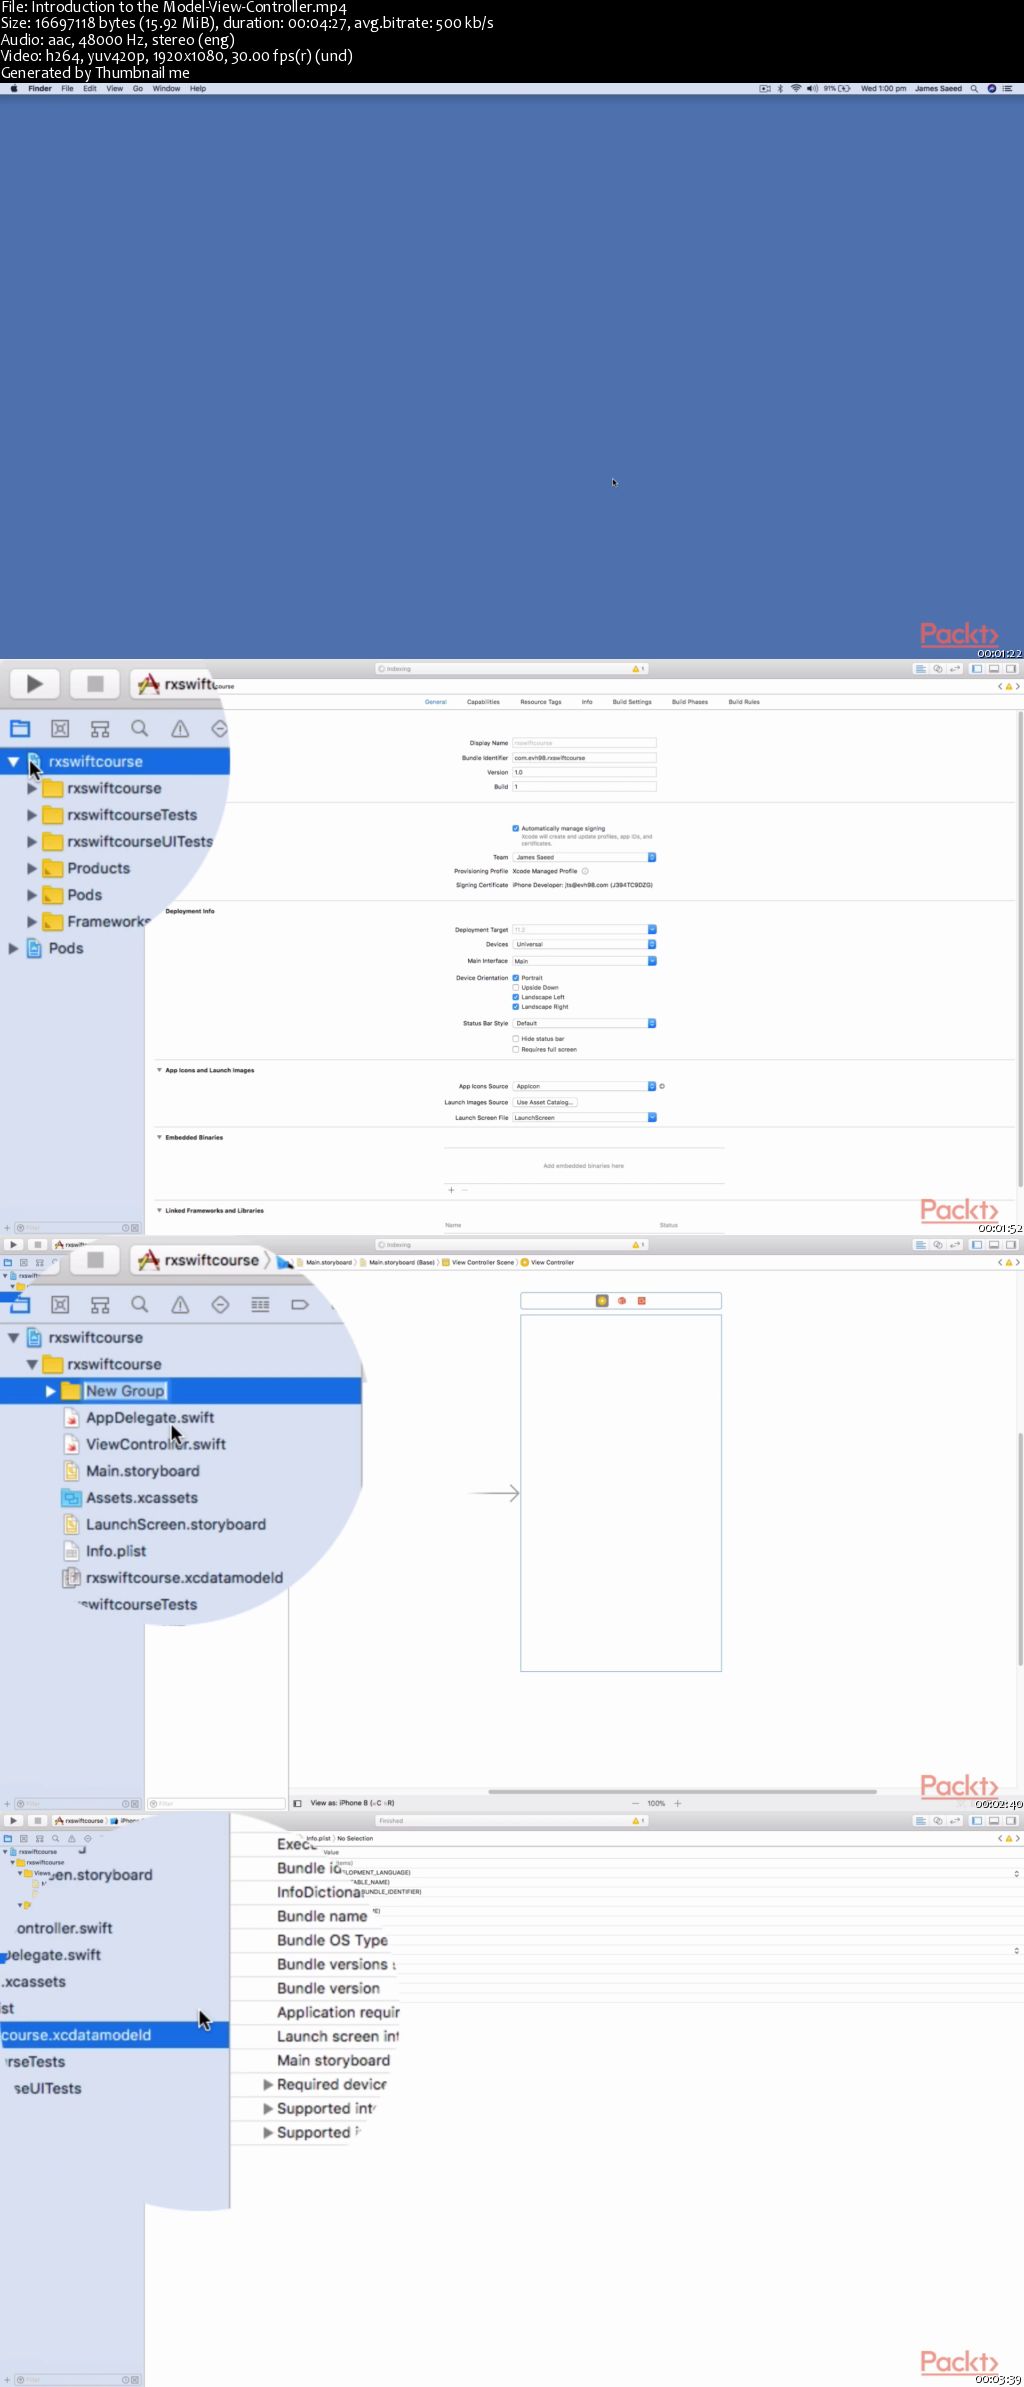Zoom in the storyboard canvas with the plus icon
The image size is (1024, 2387).
pos(678,1803)
